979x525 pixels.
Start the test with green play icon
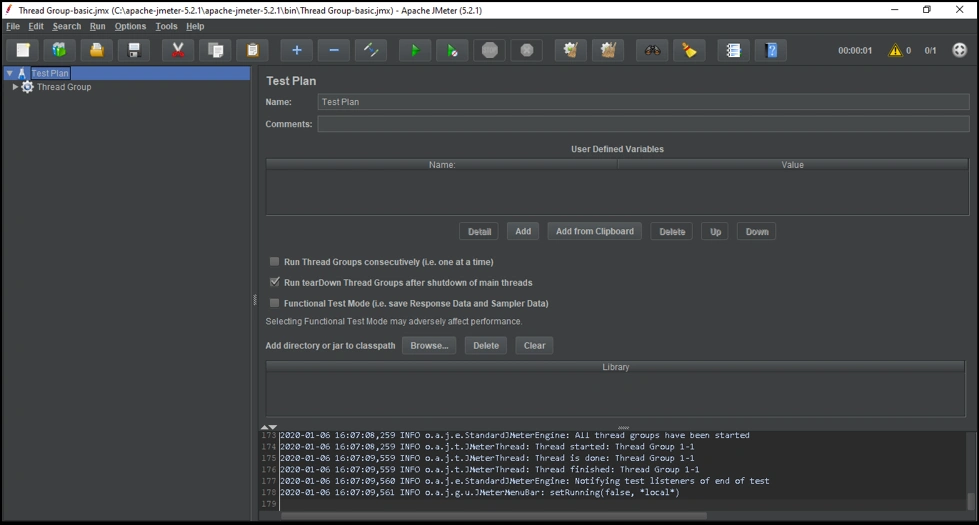click(415, 50)
